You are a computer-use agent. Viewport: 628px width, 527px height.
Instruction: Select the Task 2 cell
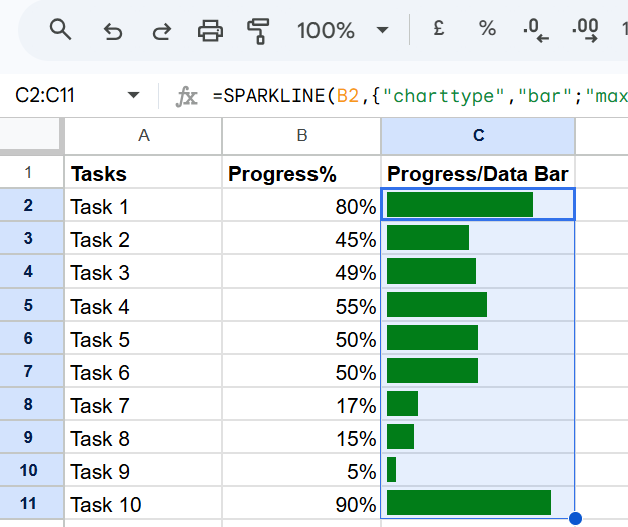coord(143,238)
